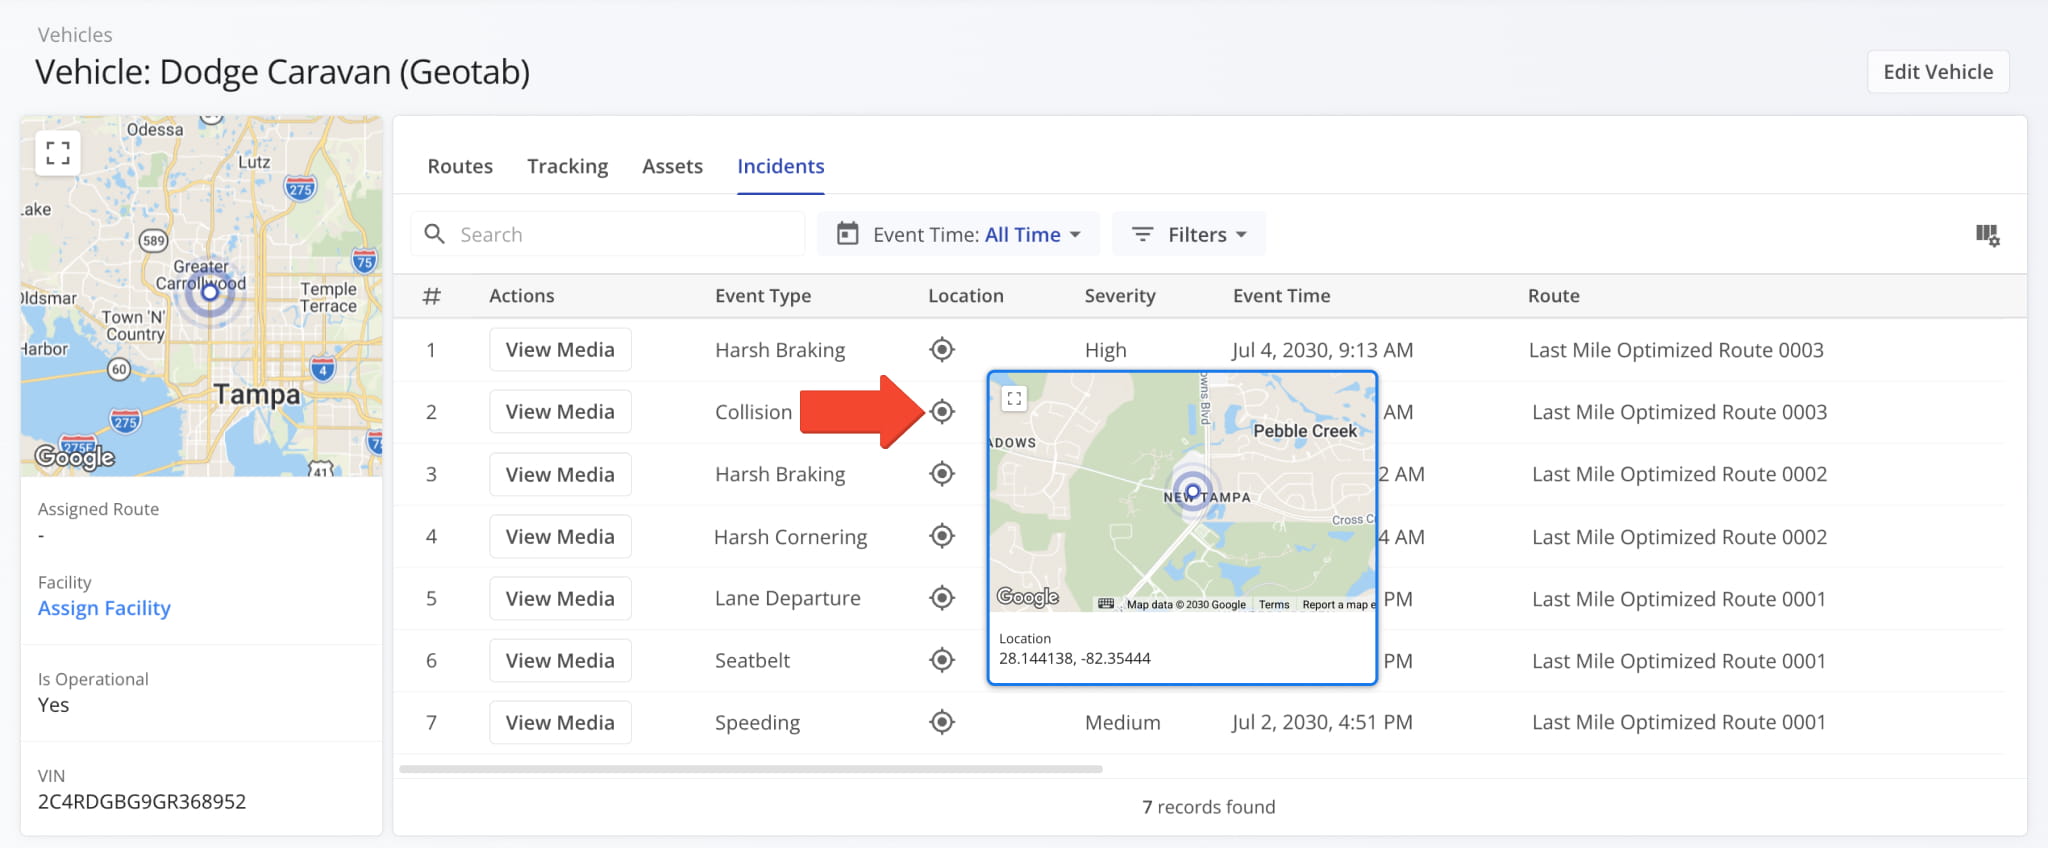Open table column settings icon

click(x=1987, y=235)
